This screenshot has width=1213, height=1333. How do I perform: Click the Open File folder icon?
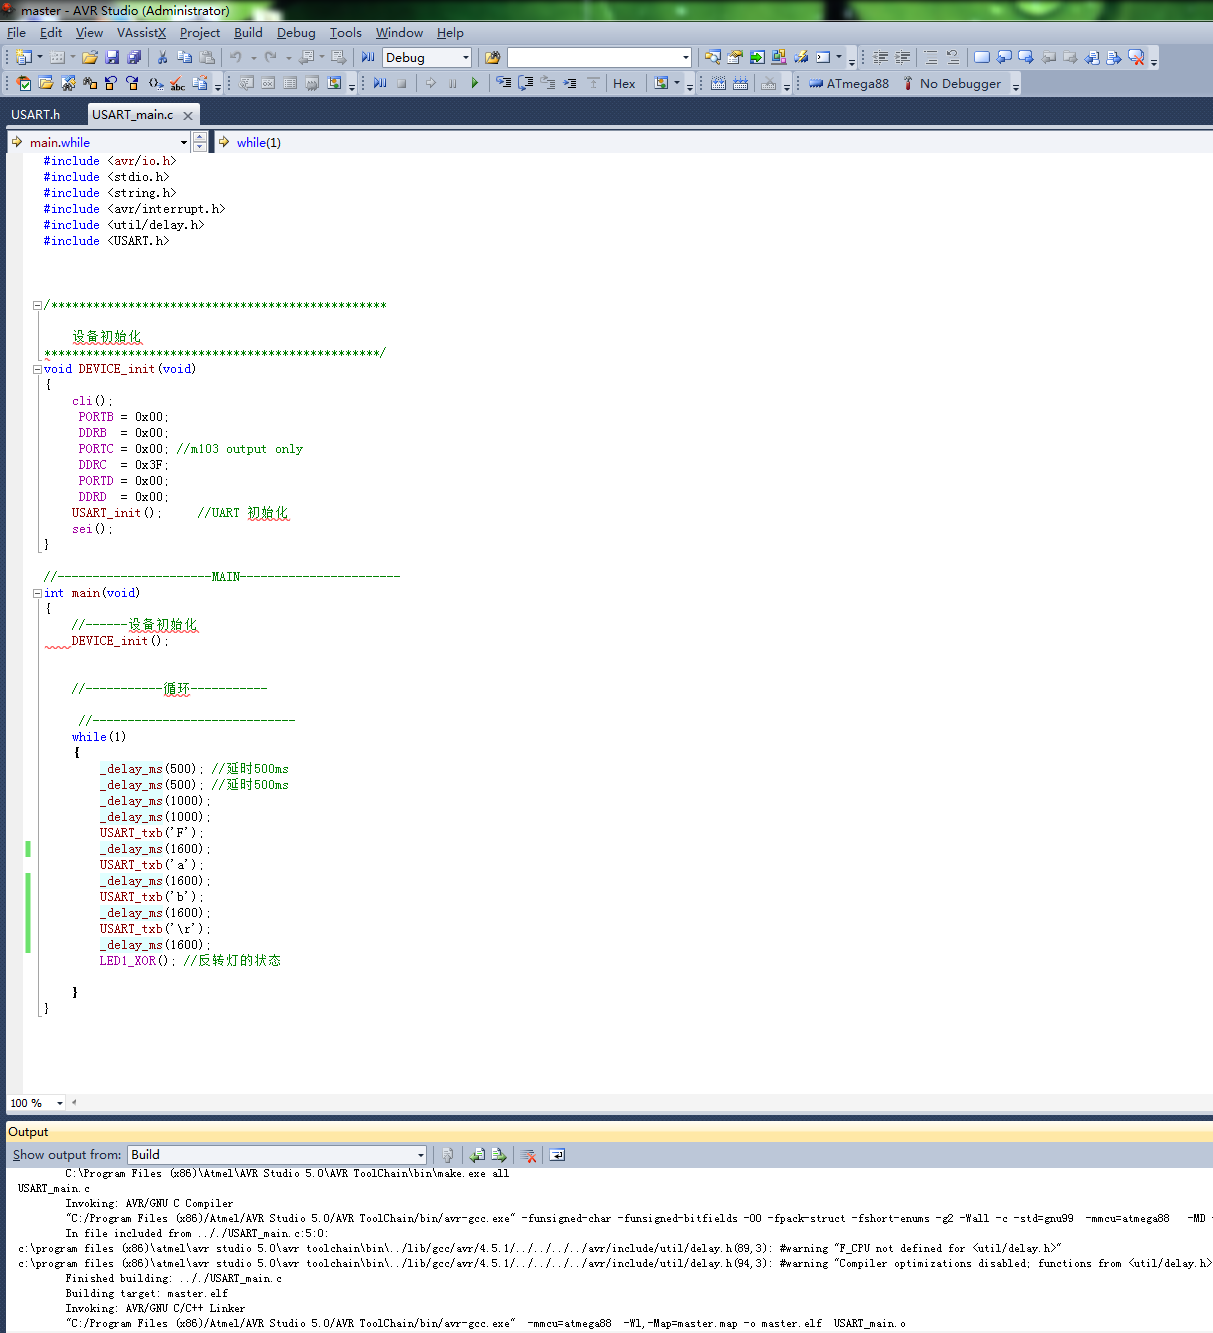click(x=90, y=58)
